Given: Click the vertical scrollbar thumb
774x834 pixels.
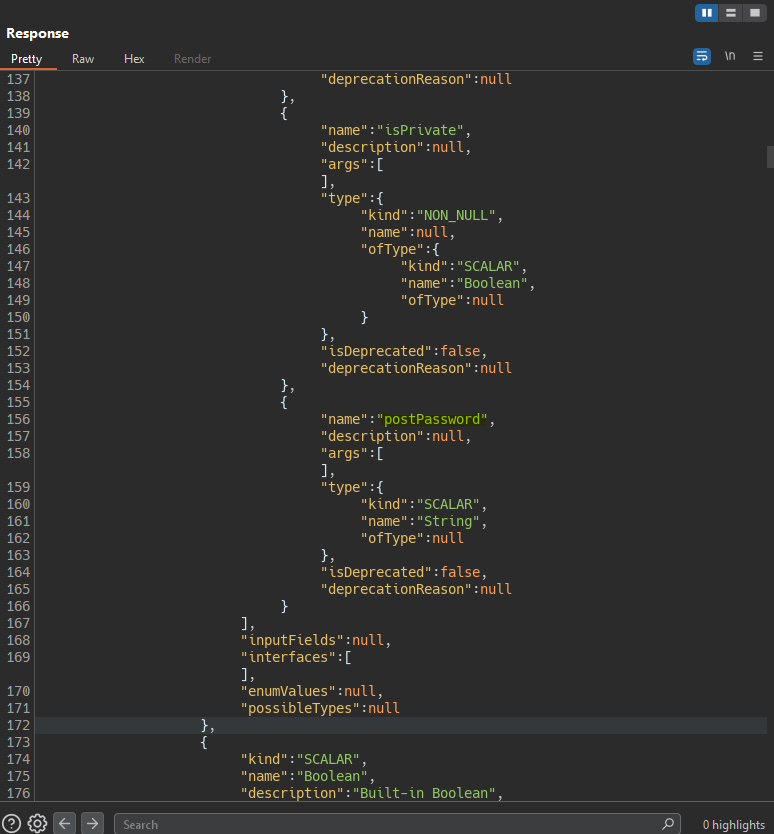Looking at the screenshot, I should (x=770, y=157).
